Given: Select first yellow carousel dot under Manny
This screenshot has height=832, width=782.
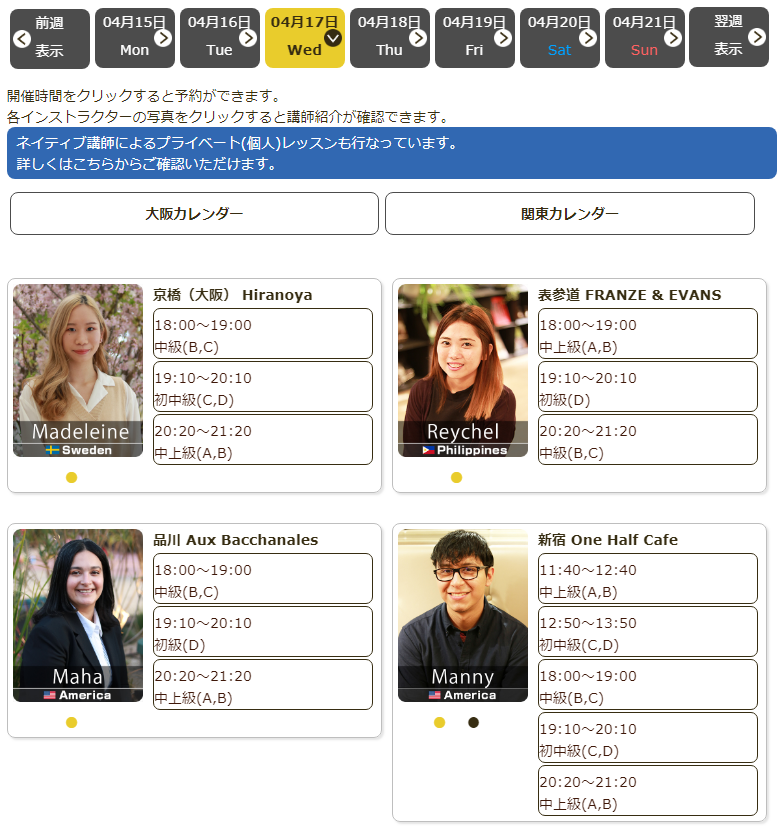Looking at the screenshot, I should pos(439,722).
